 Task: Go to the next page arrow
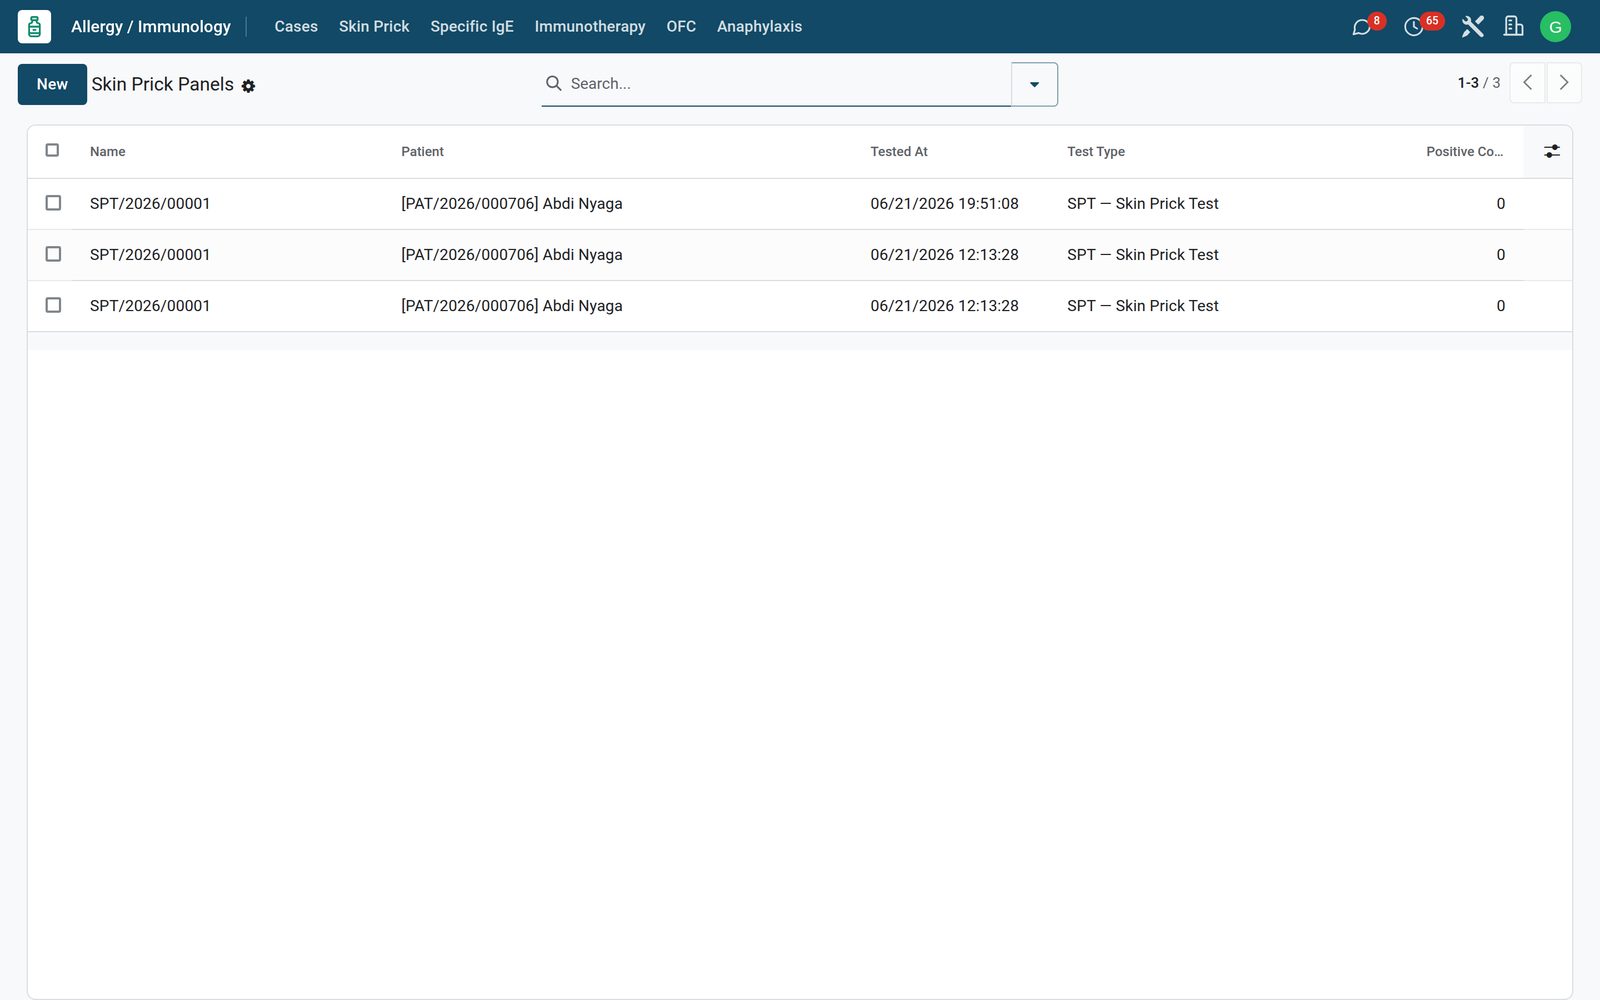pos(1564,83)
